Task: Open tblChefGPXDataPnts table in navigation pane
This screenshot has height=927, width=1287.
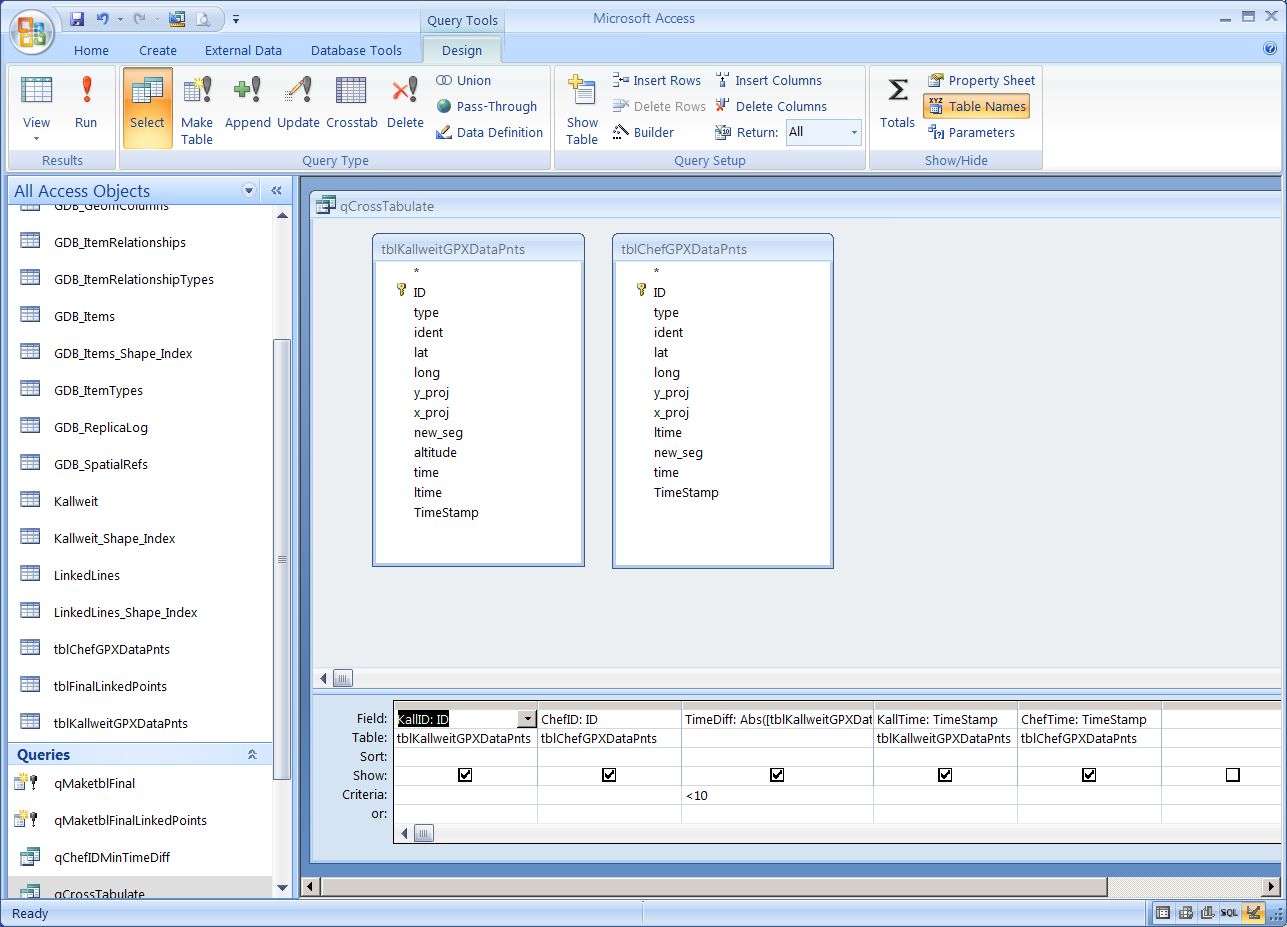Action: coord(112,649)
